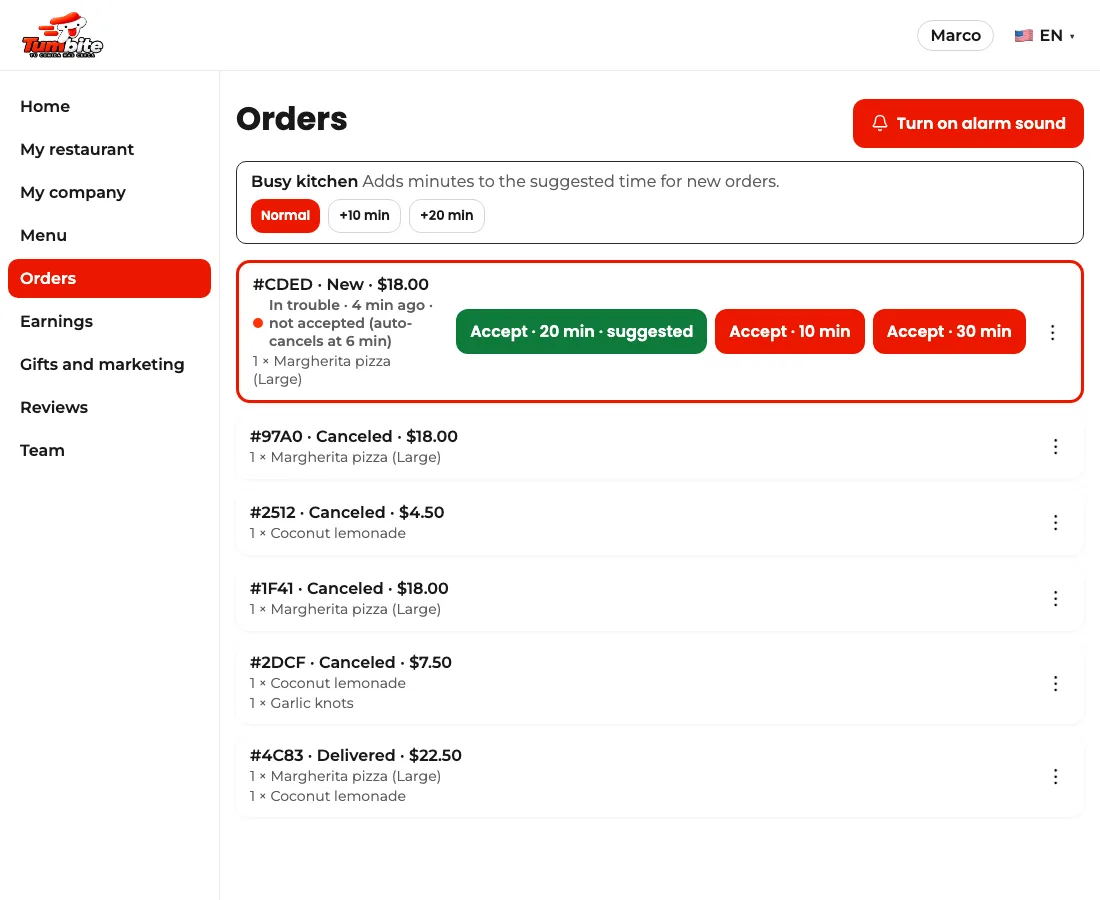This screenshot has height=900, width=1100.
Task: Accept order #CDED in 10 min
Action: 789,332
